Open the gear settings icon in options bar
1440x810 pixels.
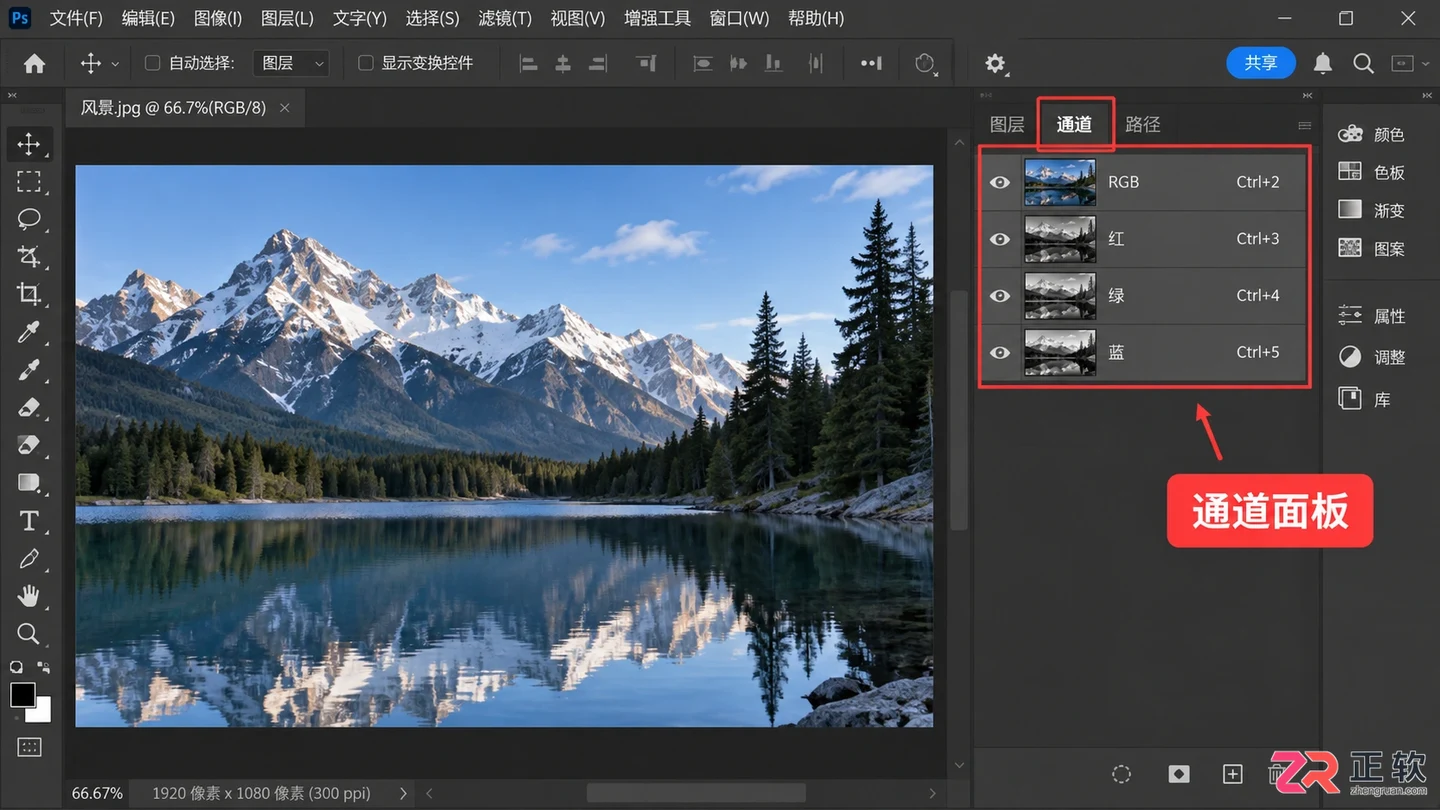[x=995, y=63]
